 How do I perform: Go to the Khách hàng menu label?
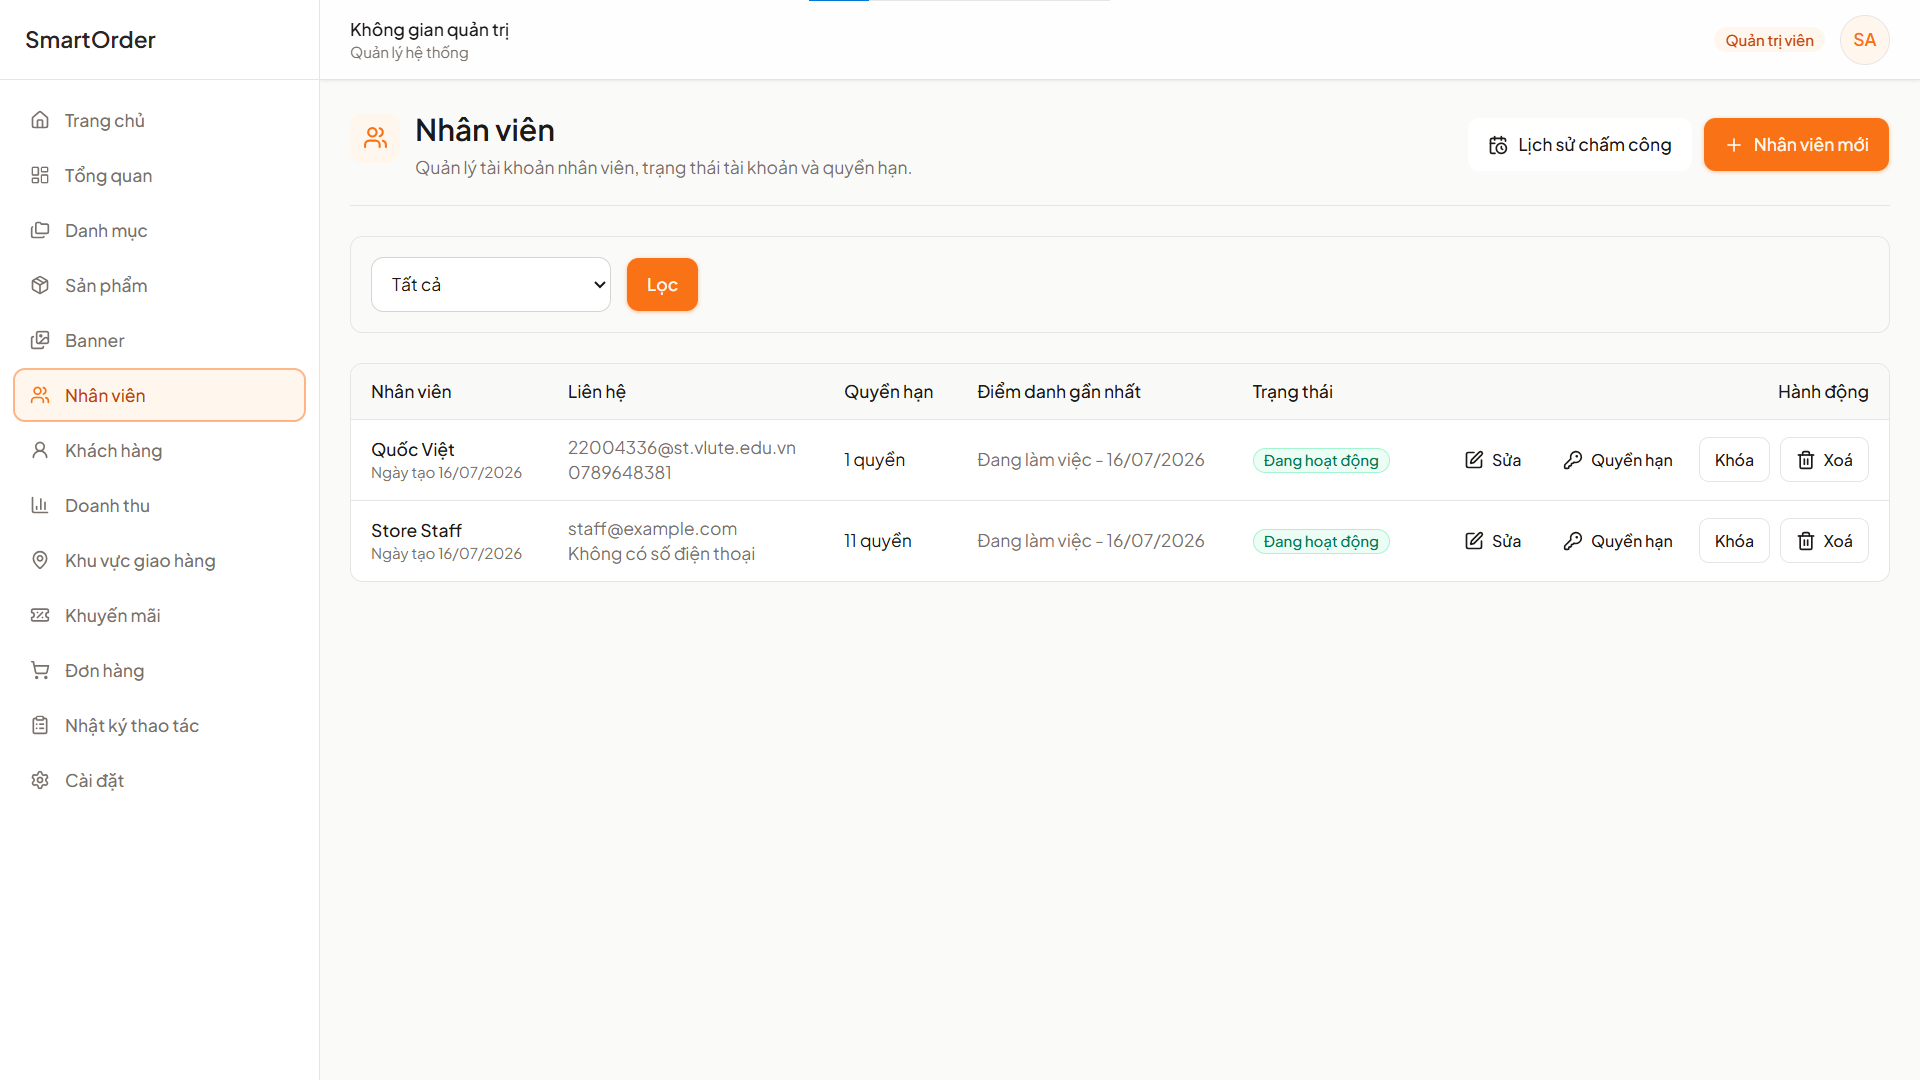(113, 450)
